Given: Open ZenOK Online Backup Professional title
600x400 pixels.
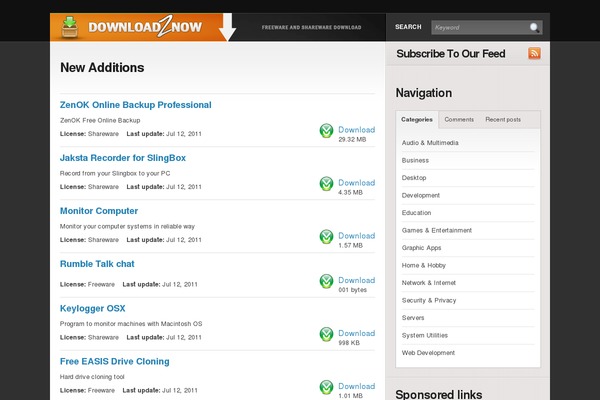Looking at the screenshot, I should tap(135, 105).
